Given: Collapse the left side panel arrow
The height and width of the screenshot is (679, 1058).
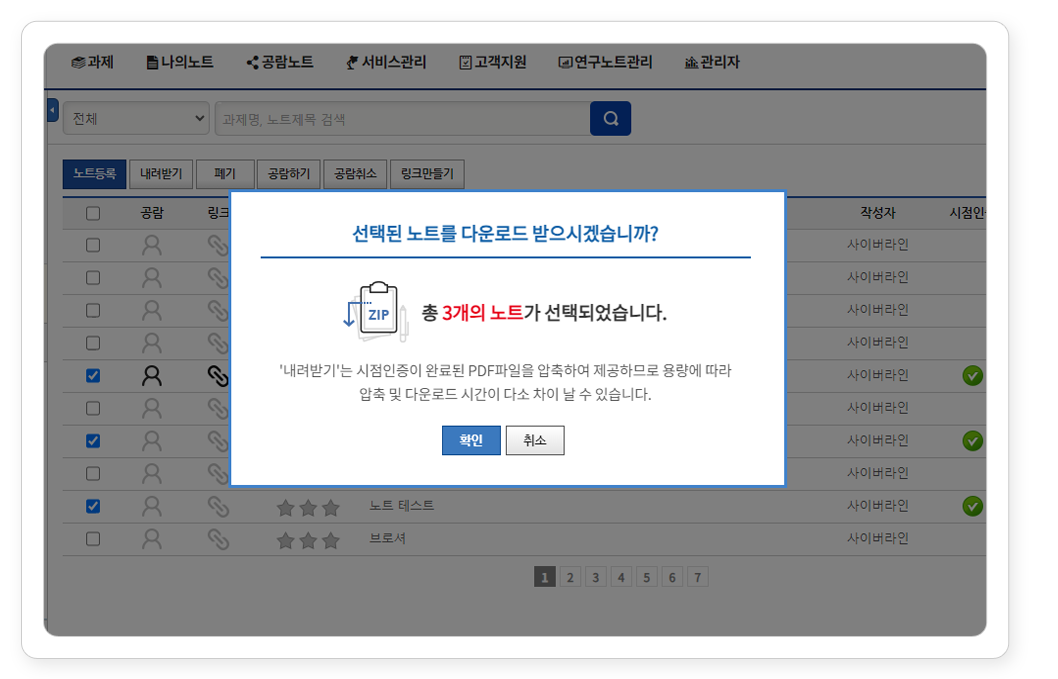Looking at the screenshot, I should coord(53,110).
